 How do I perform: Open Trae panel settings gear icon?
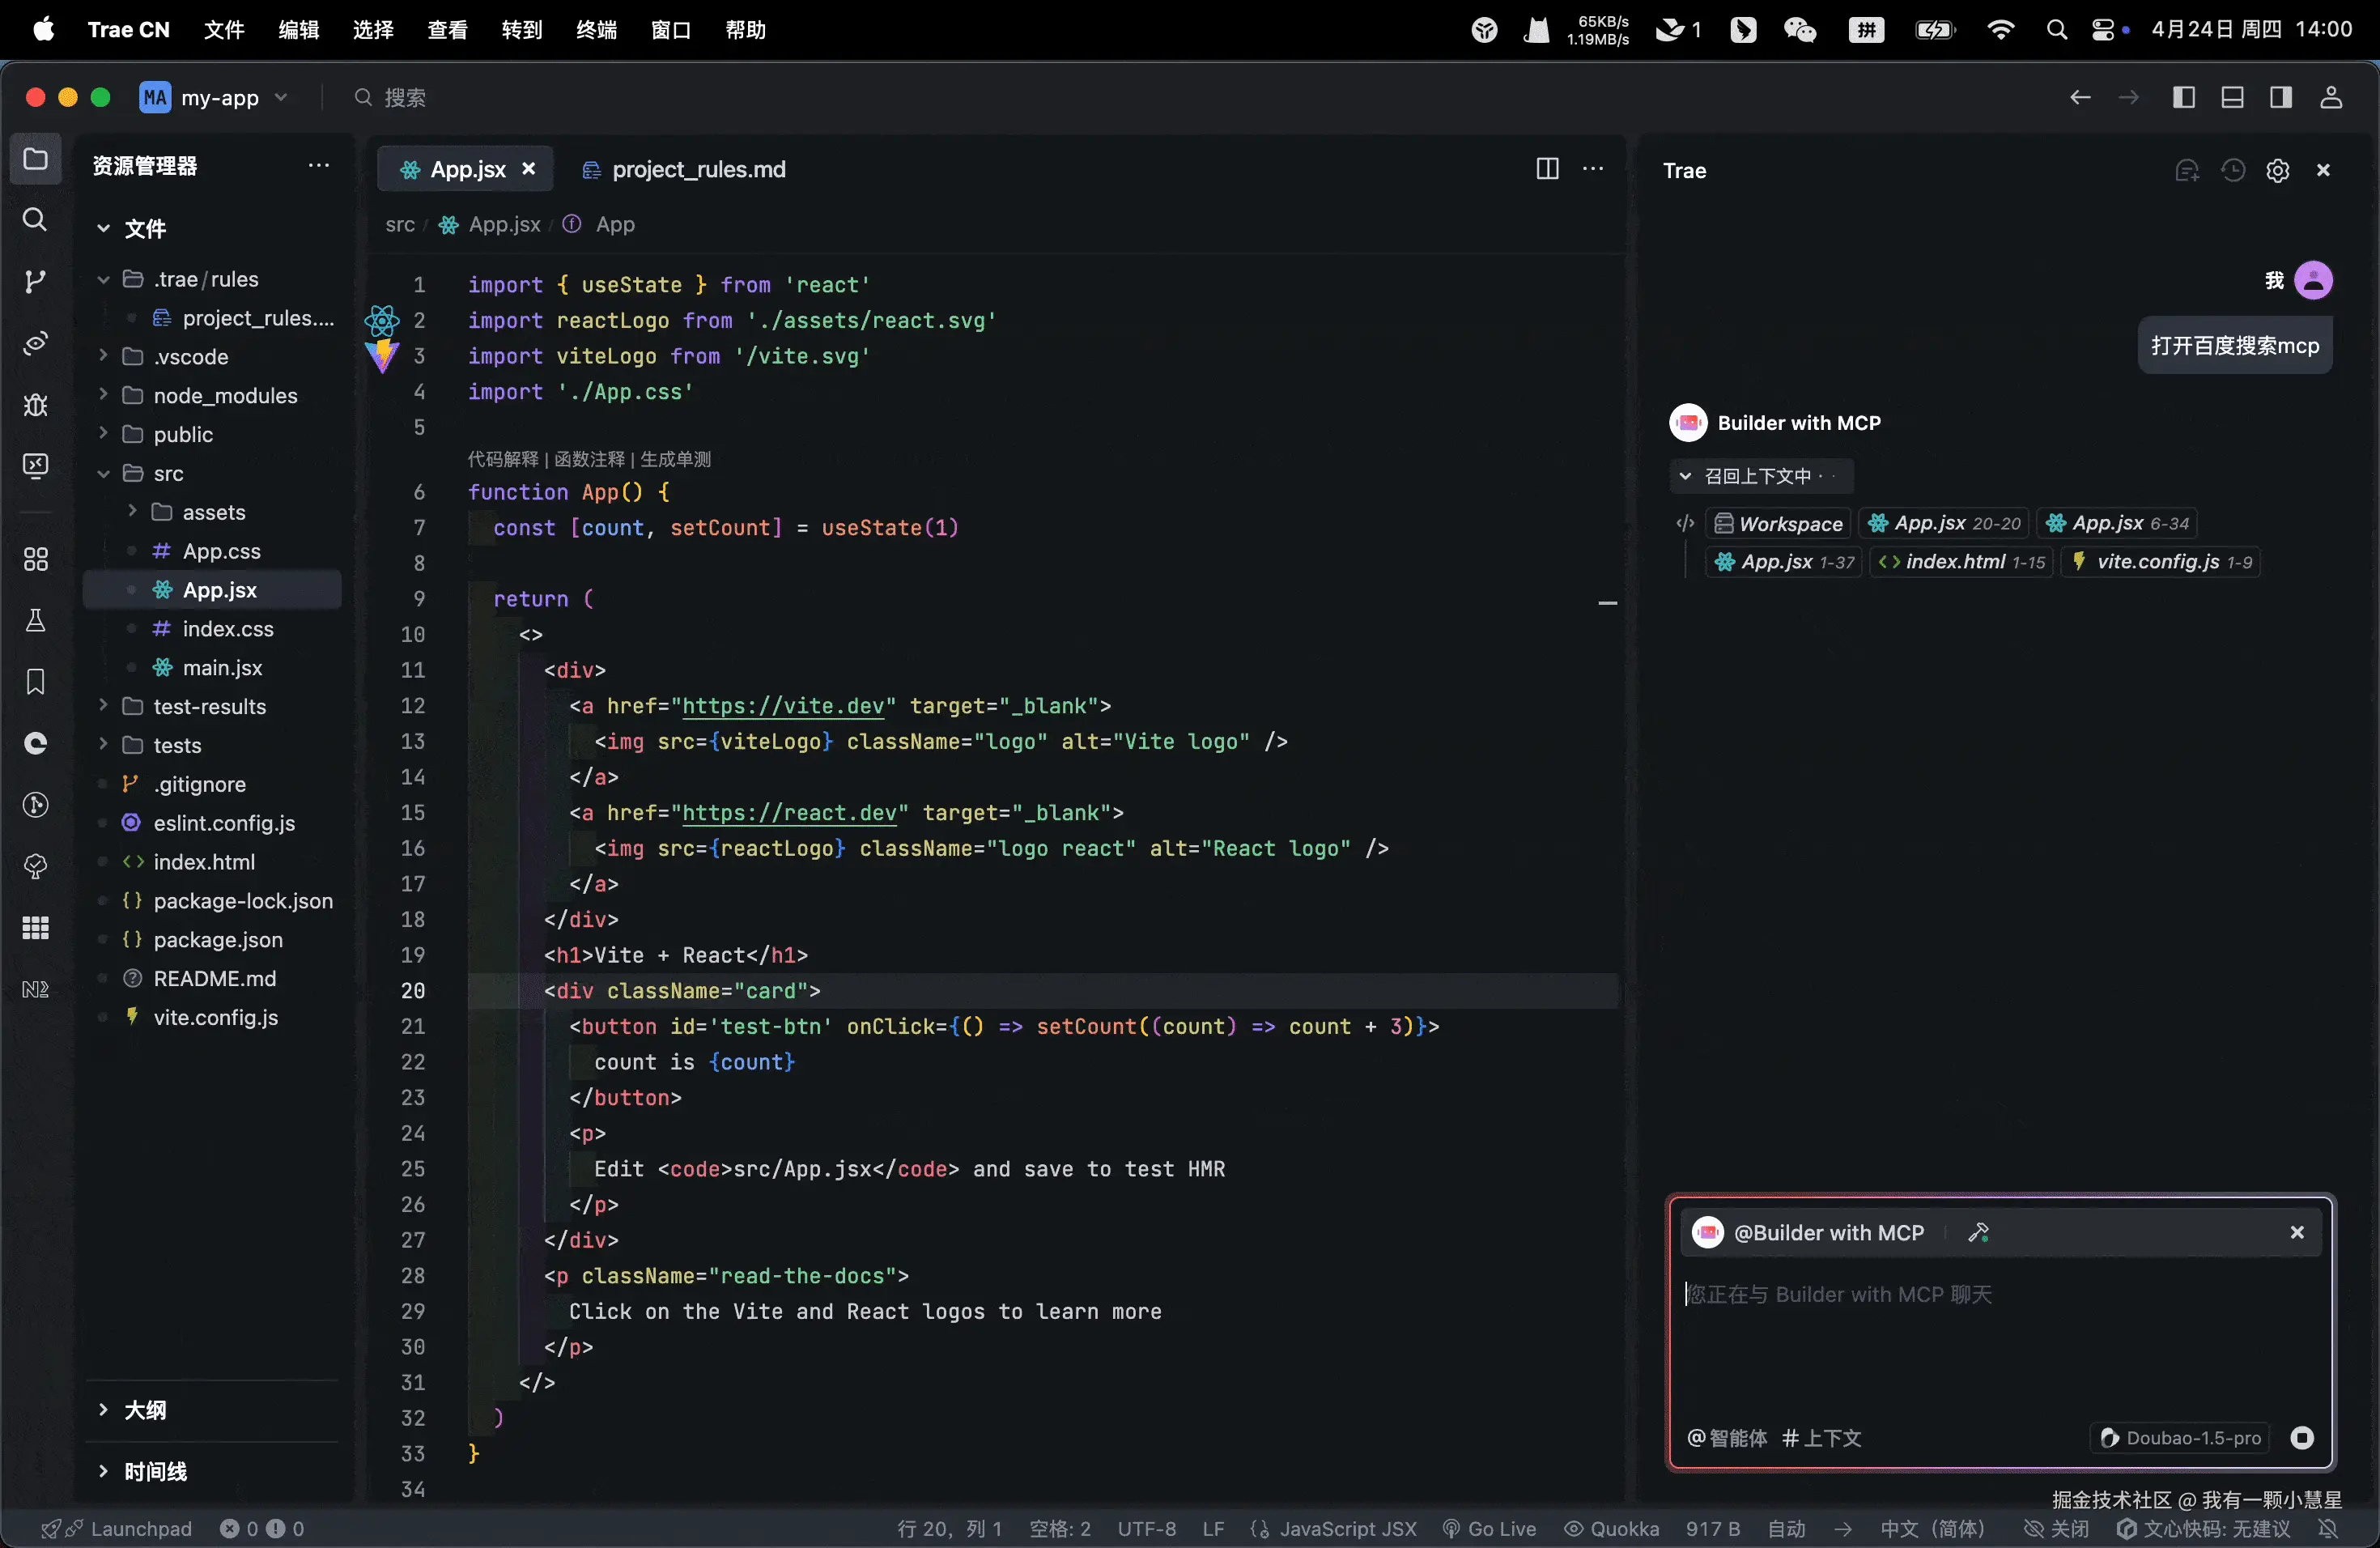pyautogui.click(x=2277, y=171)
